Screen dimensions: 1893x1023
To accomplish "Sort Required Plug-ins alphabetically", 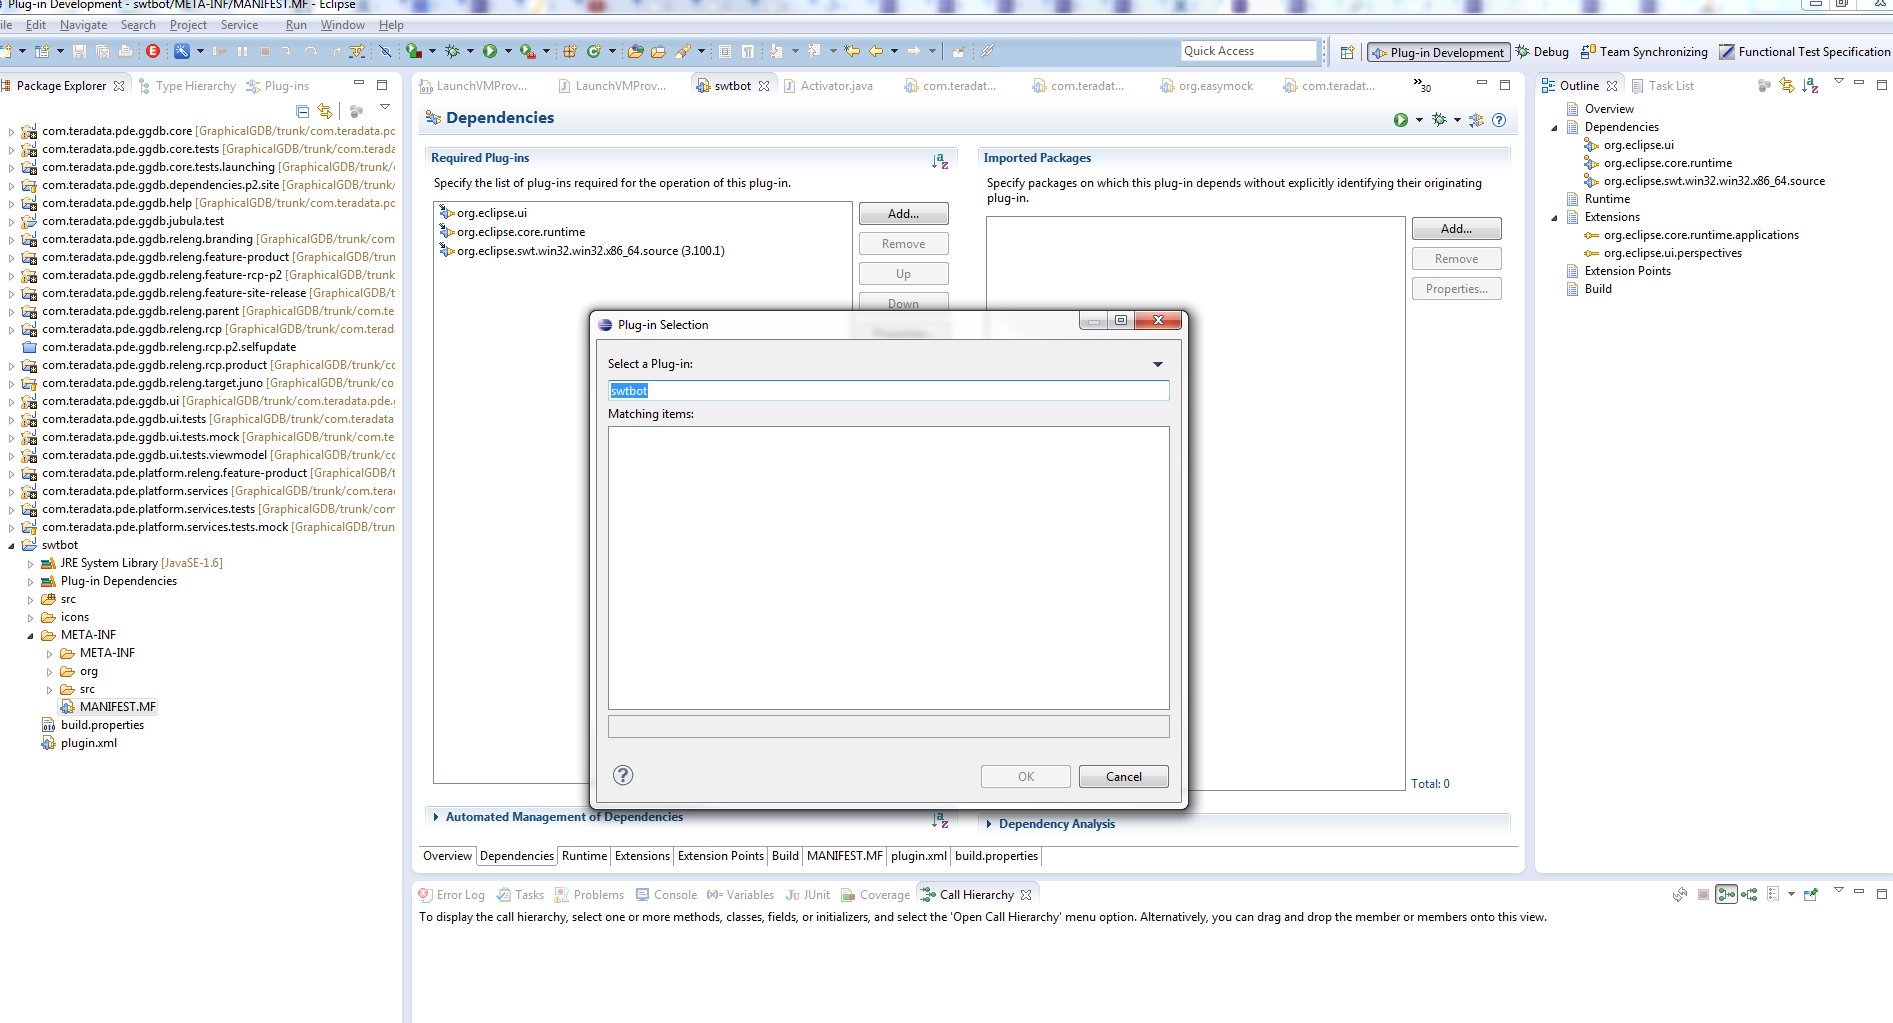I will [940, 160].
